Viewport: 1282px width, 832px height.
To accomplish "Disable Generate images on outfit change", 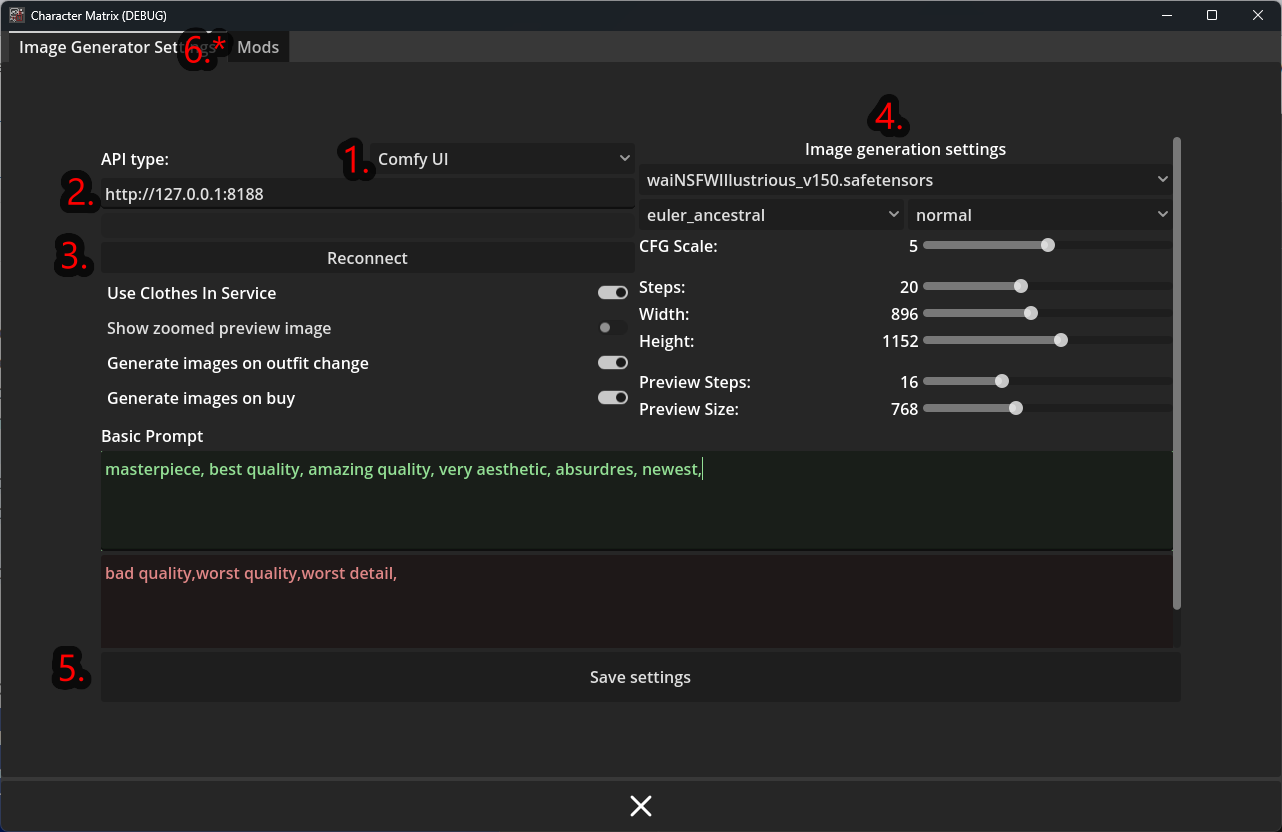I will tap(612, 363).
